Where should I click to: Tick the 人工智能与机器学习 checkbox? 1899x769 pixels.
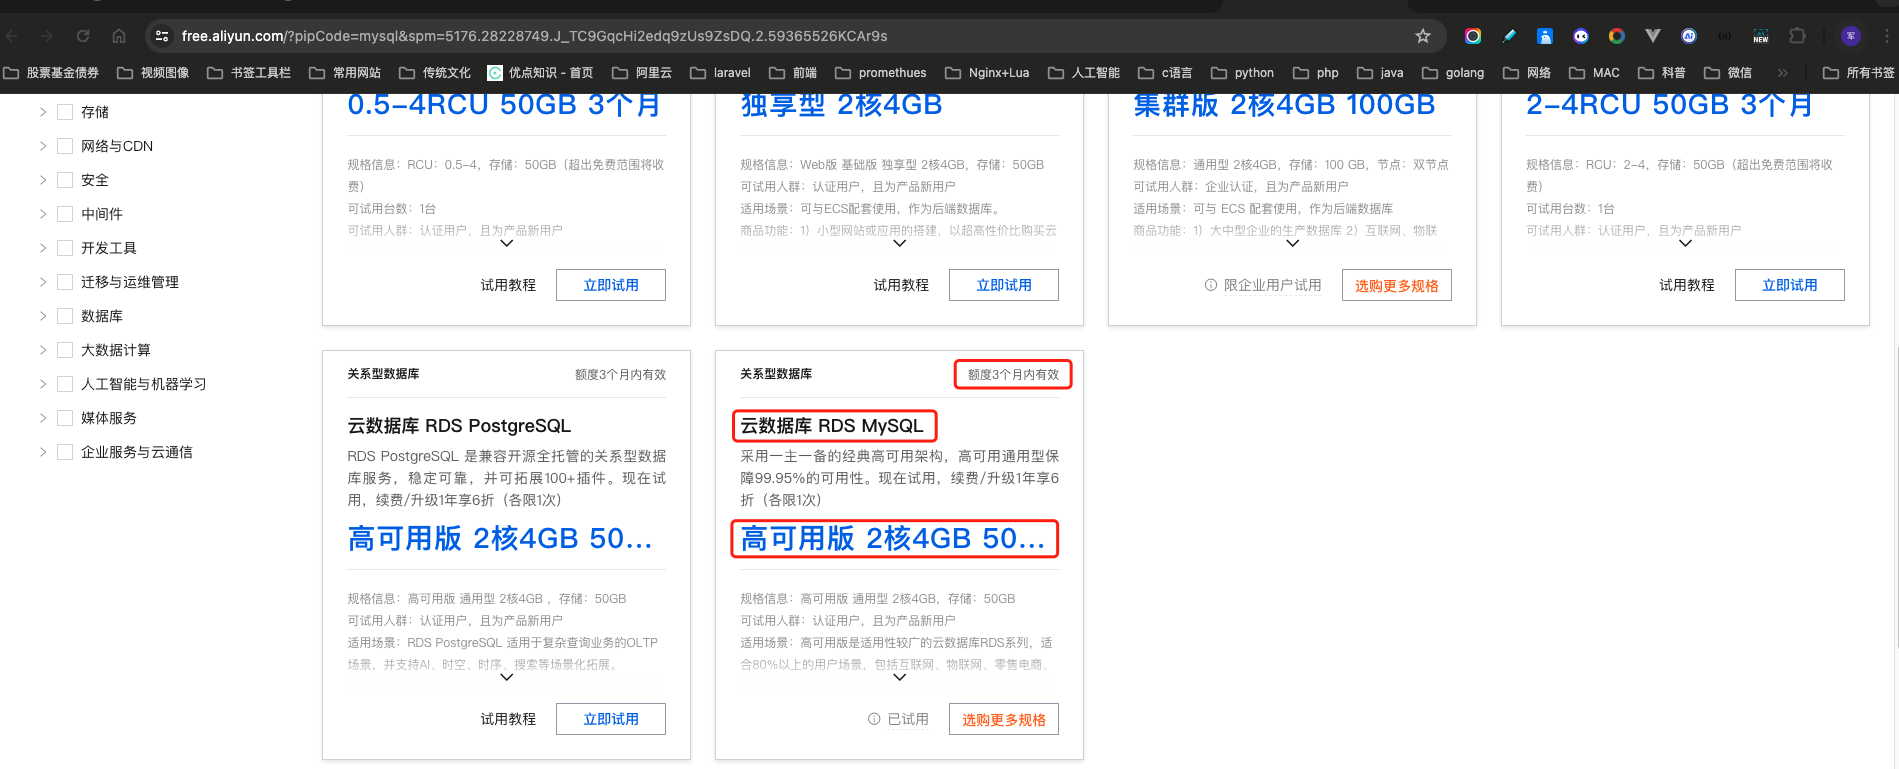pyautogui.click(x=65, y=384)
